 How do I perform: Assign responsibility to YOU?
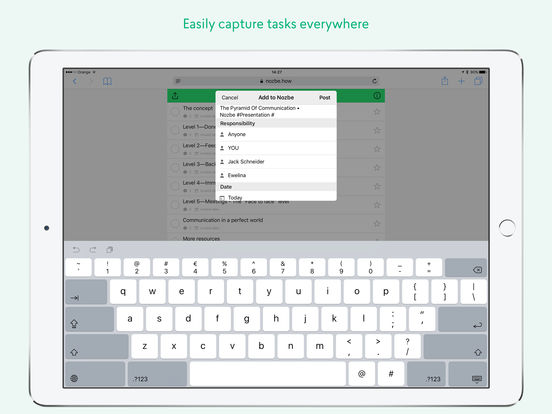(276, 148)
